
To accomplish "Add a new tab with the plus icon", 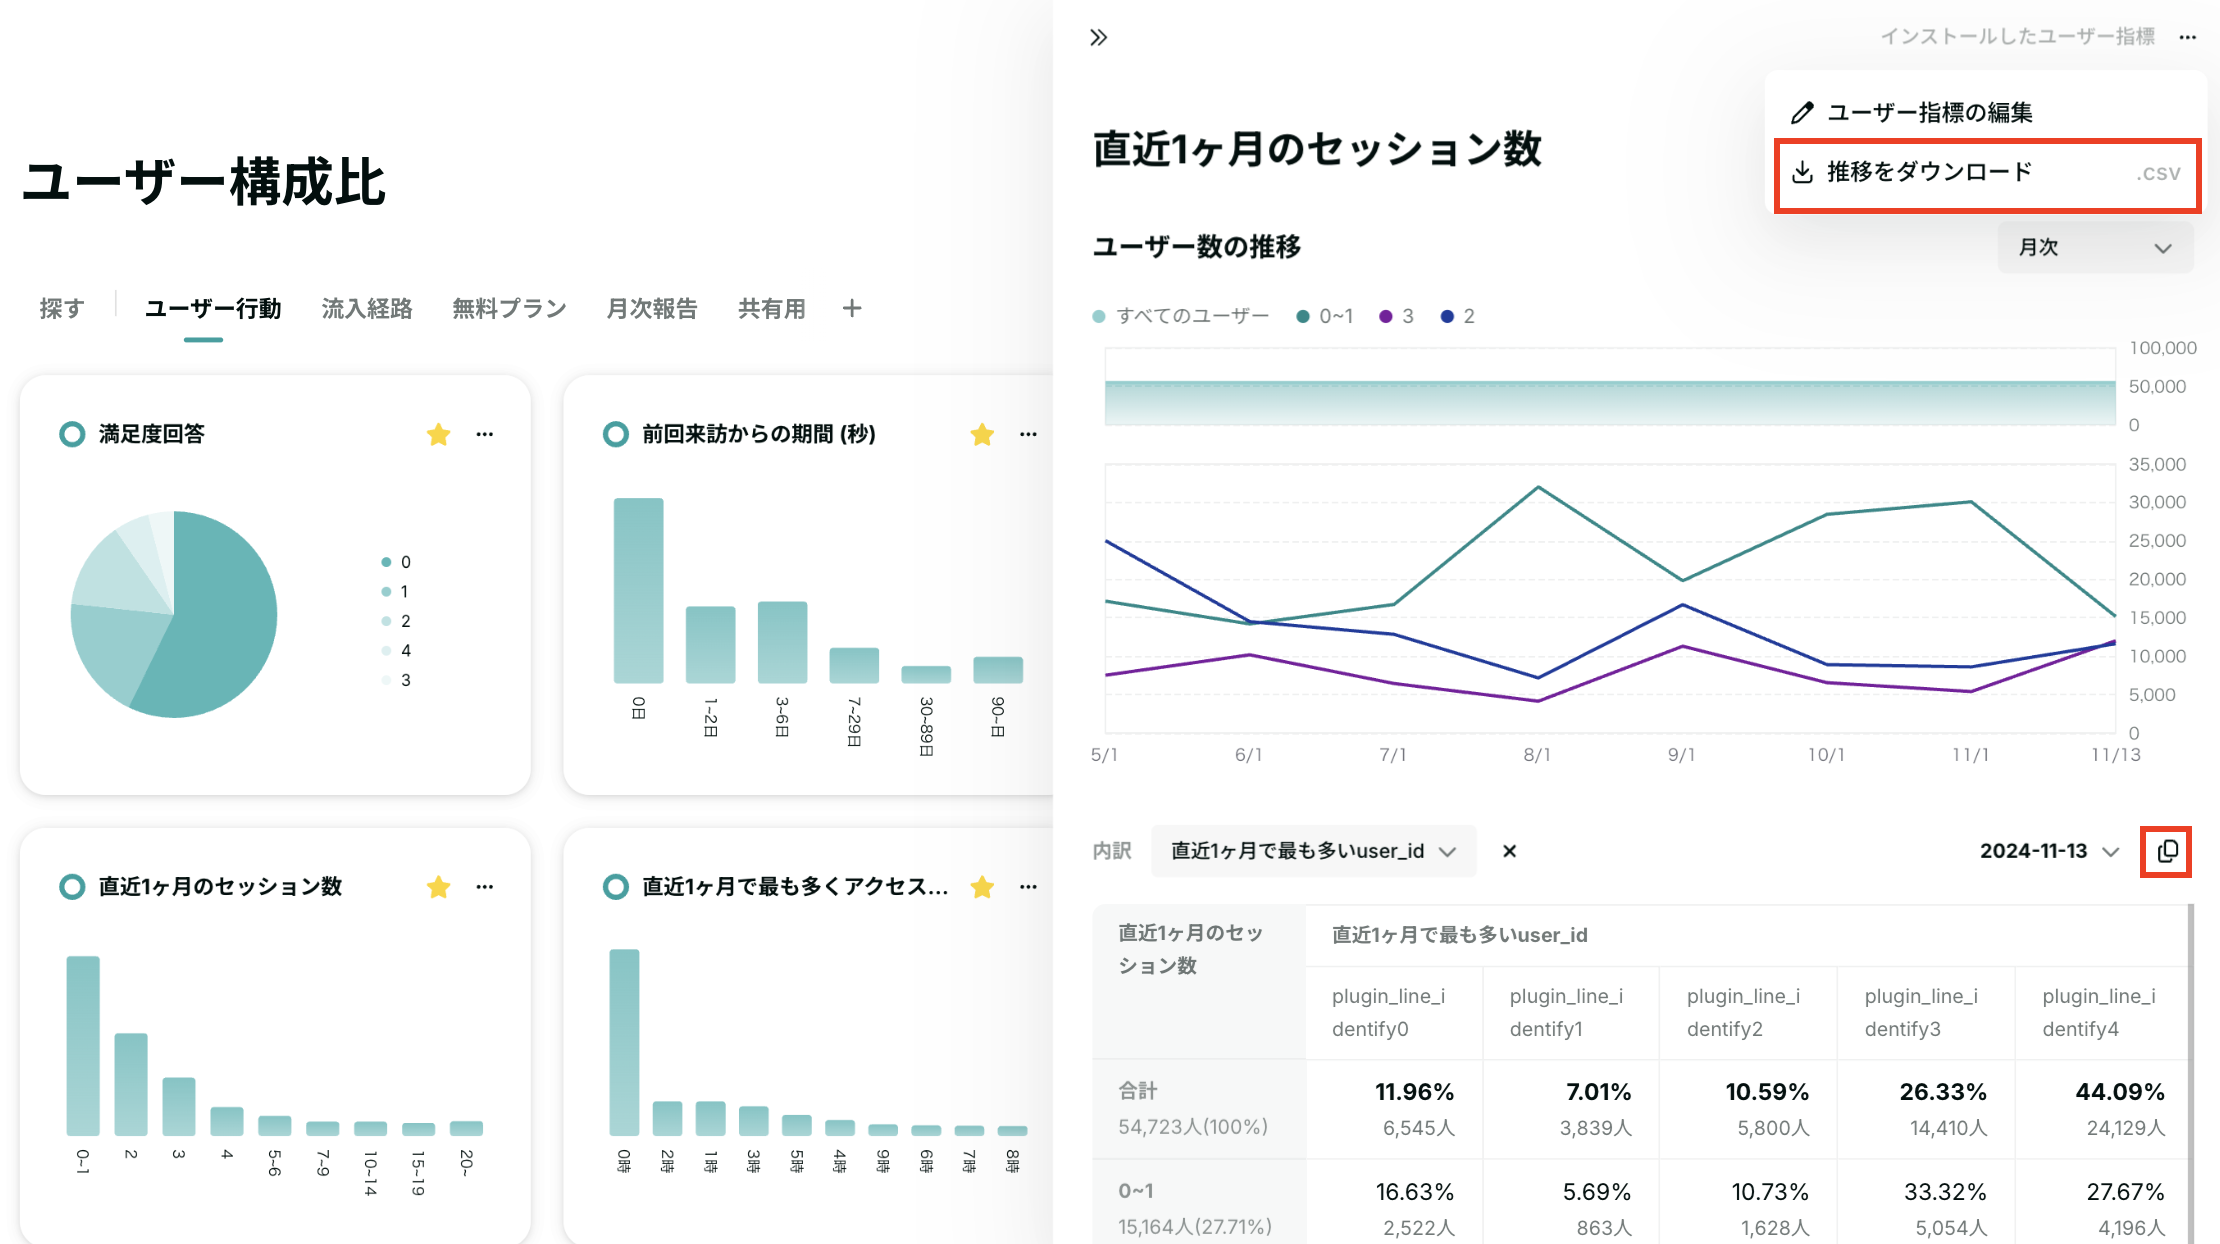I will click(x=852, y=308).
